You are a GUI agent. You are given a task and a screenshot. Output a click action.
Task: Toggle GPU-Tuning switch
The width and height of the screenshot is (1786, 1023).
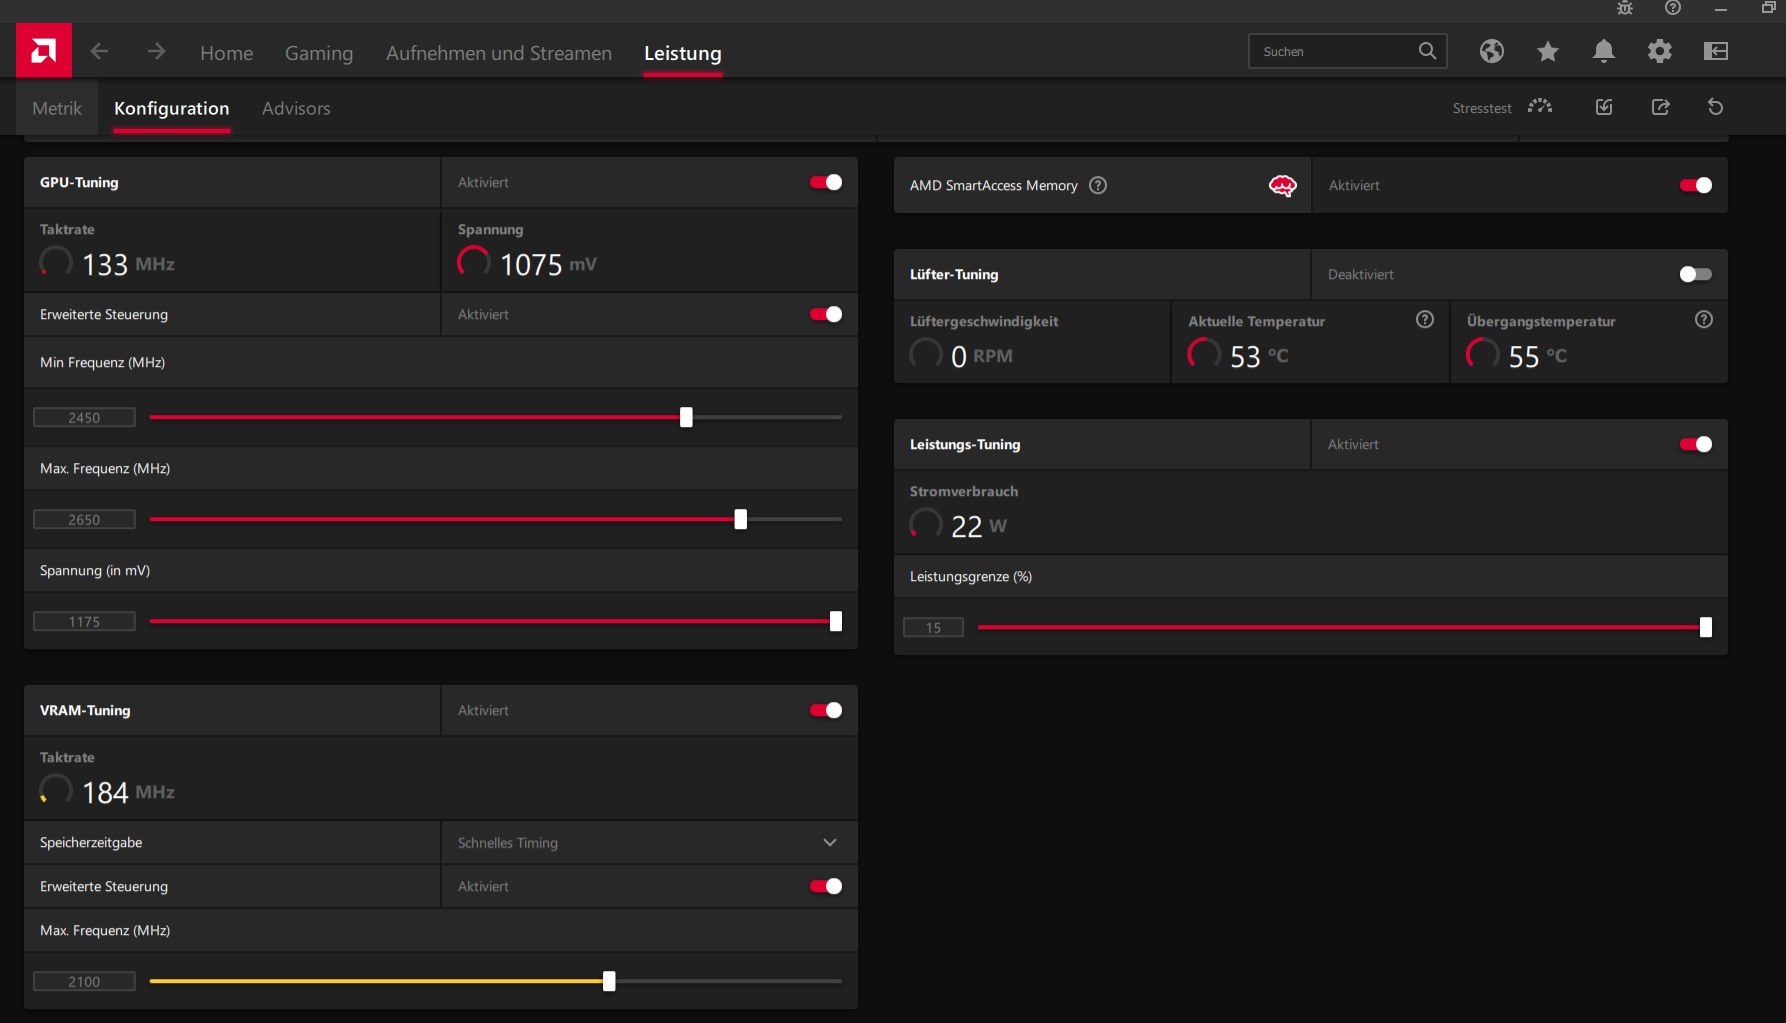click(x=826, y=182)
